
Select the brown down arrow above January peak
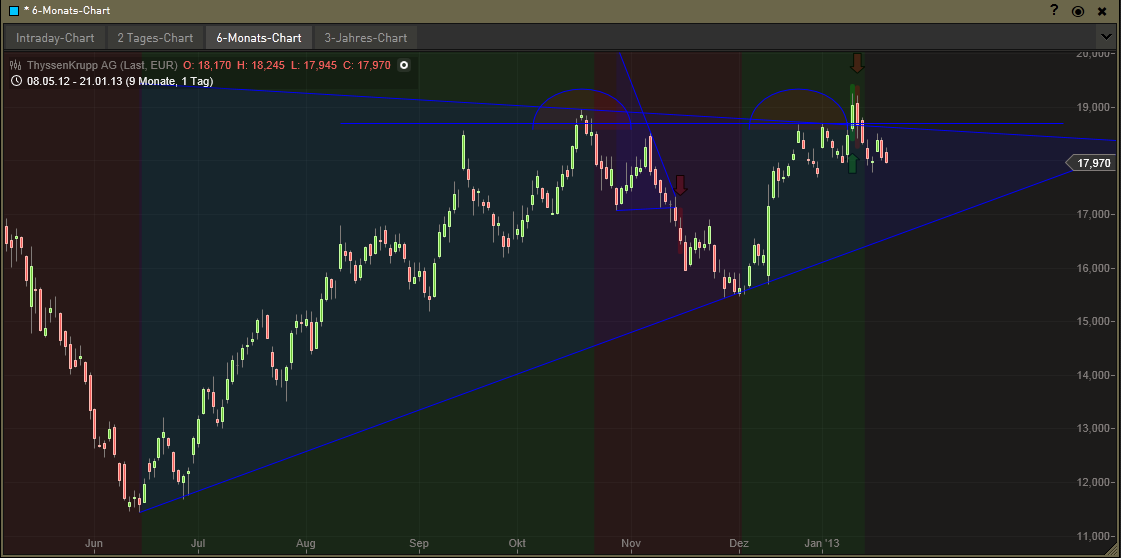[x=857, y=62]
